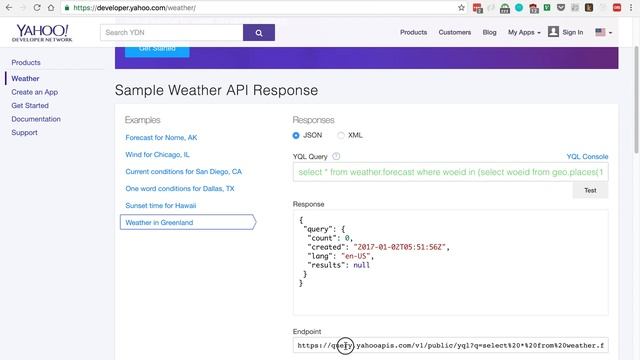Choose Forecast for Nome, AK example
The width and height of the screenshot is (640, 360).
pos(161,138)
